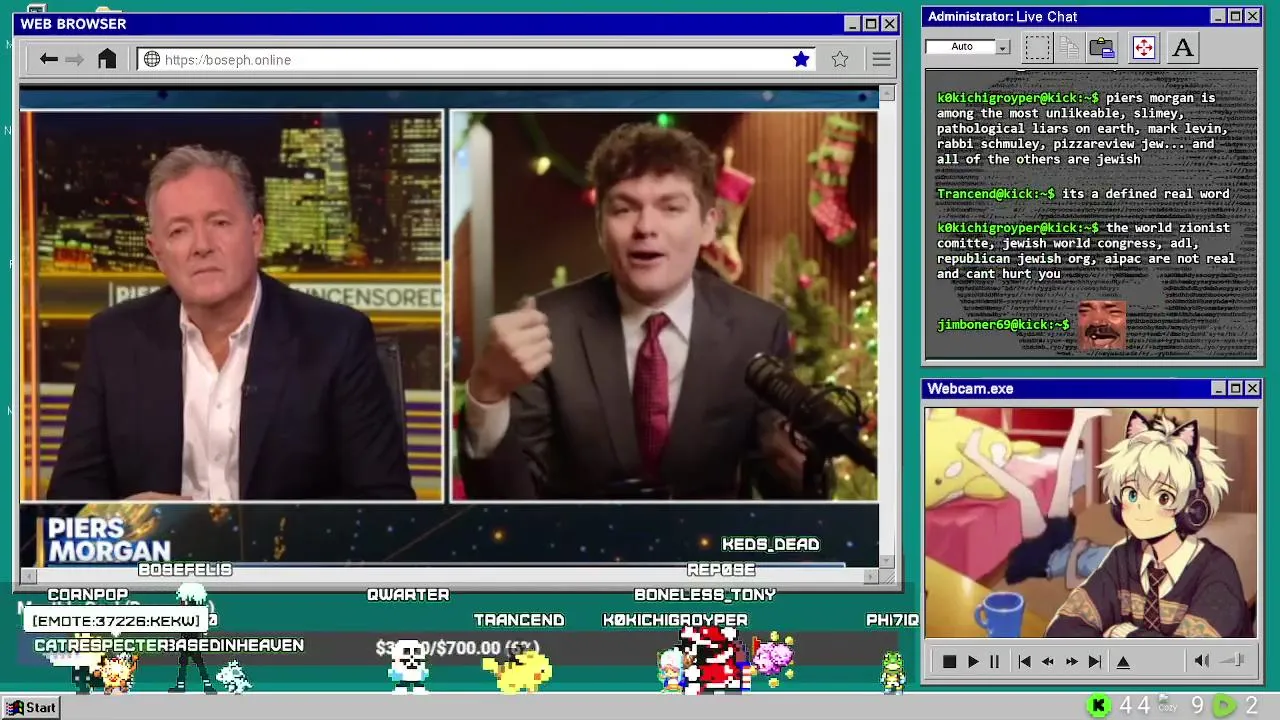Click the eject button in Webcam.exe

1123,661
